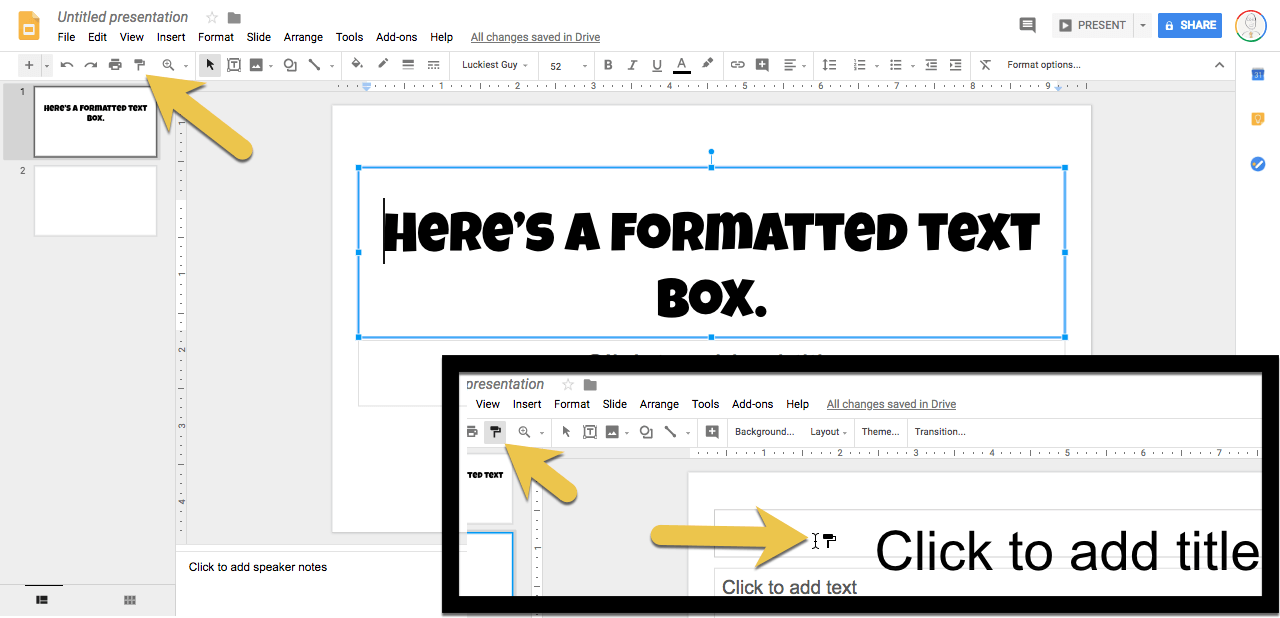Collapse the toolbar with the chevron

pos(1219,64)
